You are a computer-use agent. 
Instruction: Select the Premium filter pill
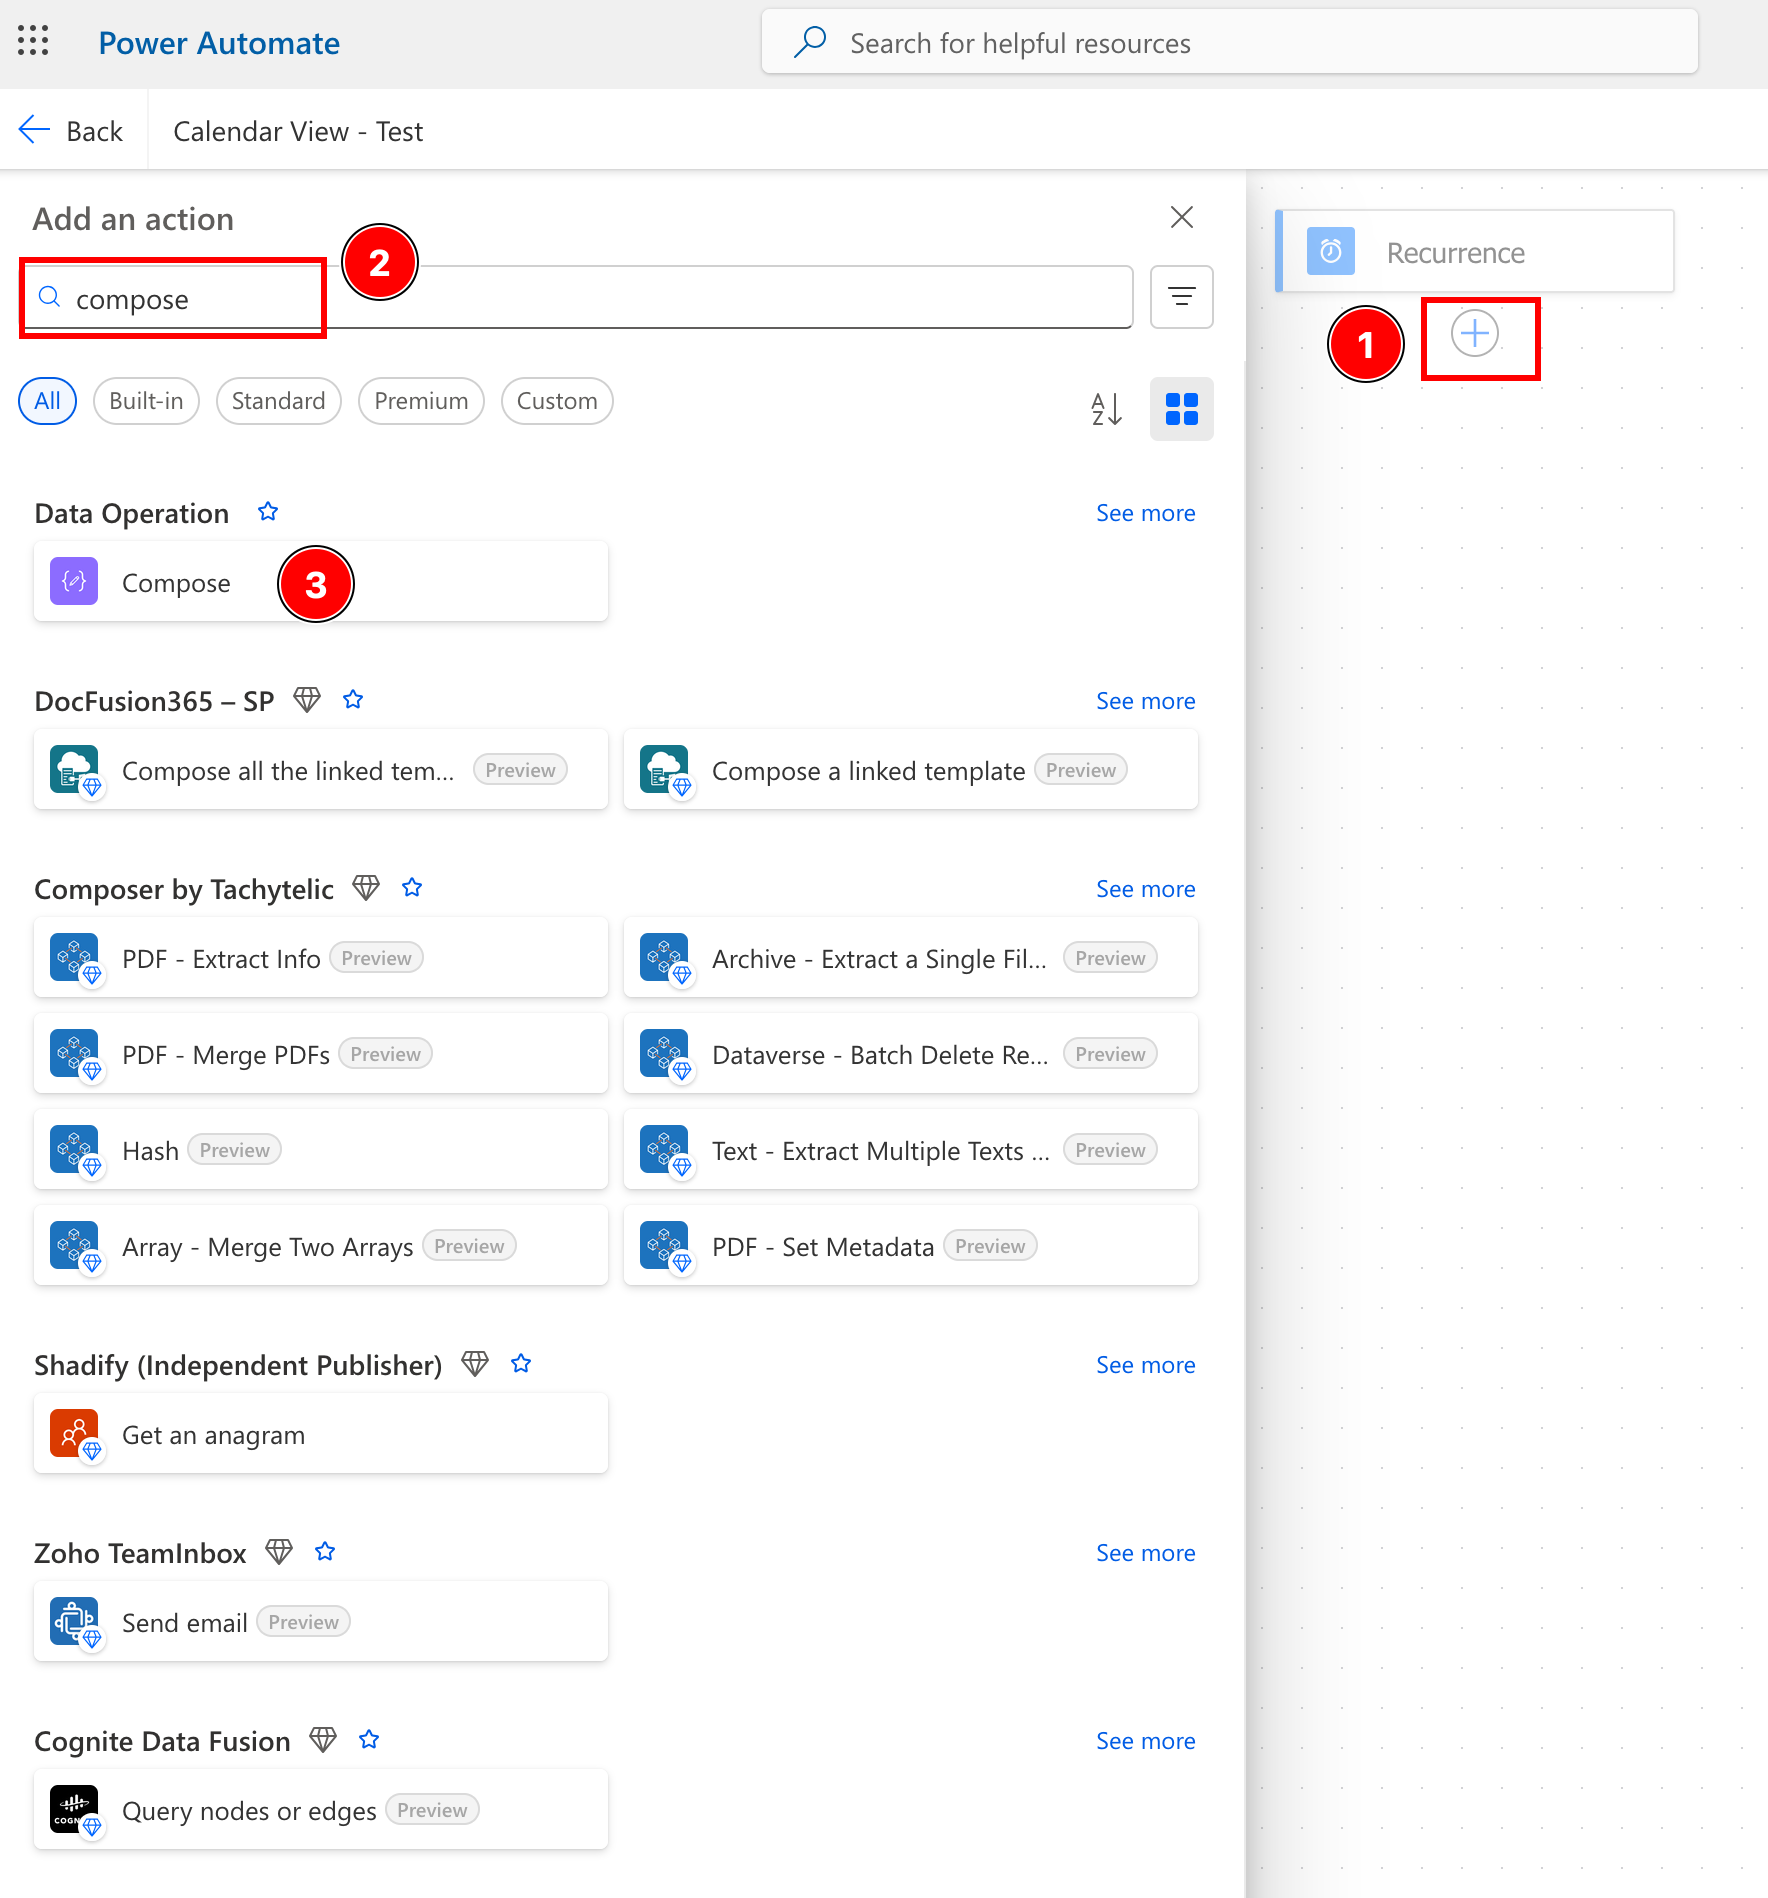421,401
